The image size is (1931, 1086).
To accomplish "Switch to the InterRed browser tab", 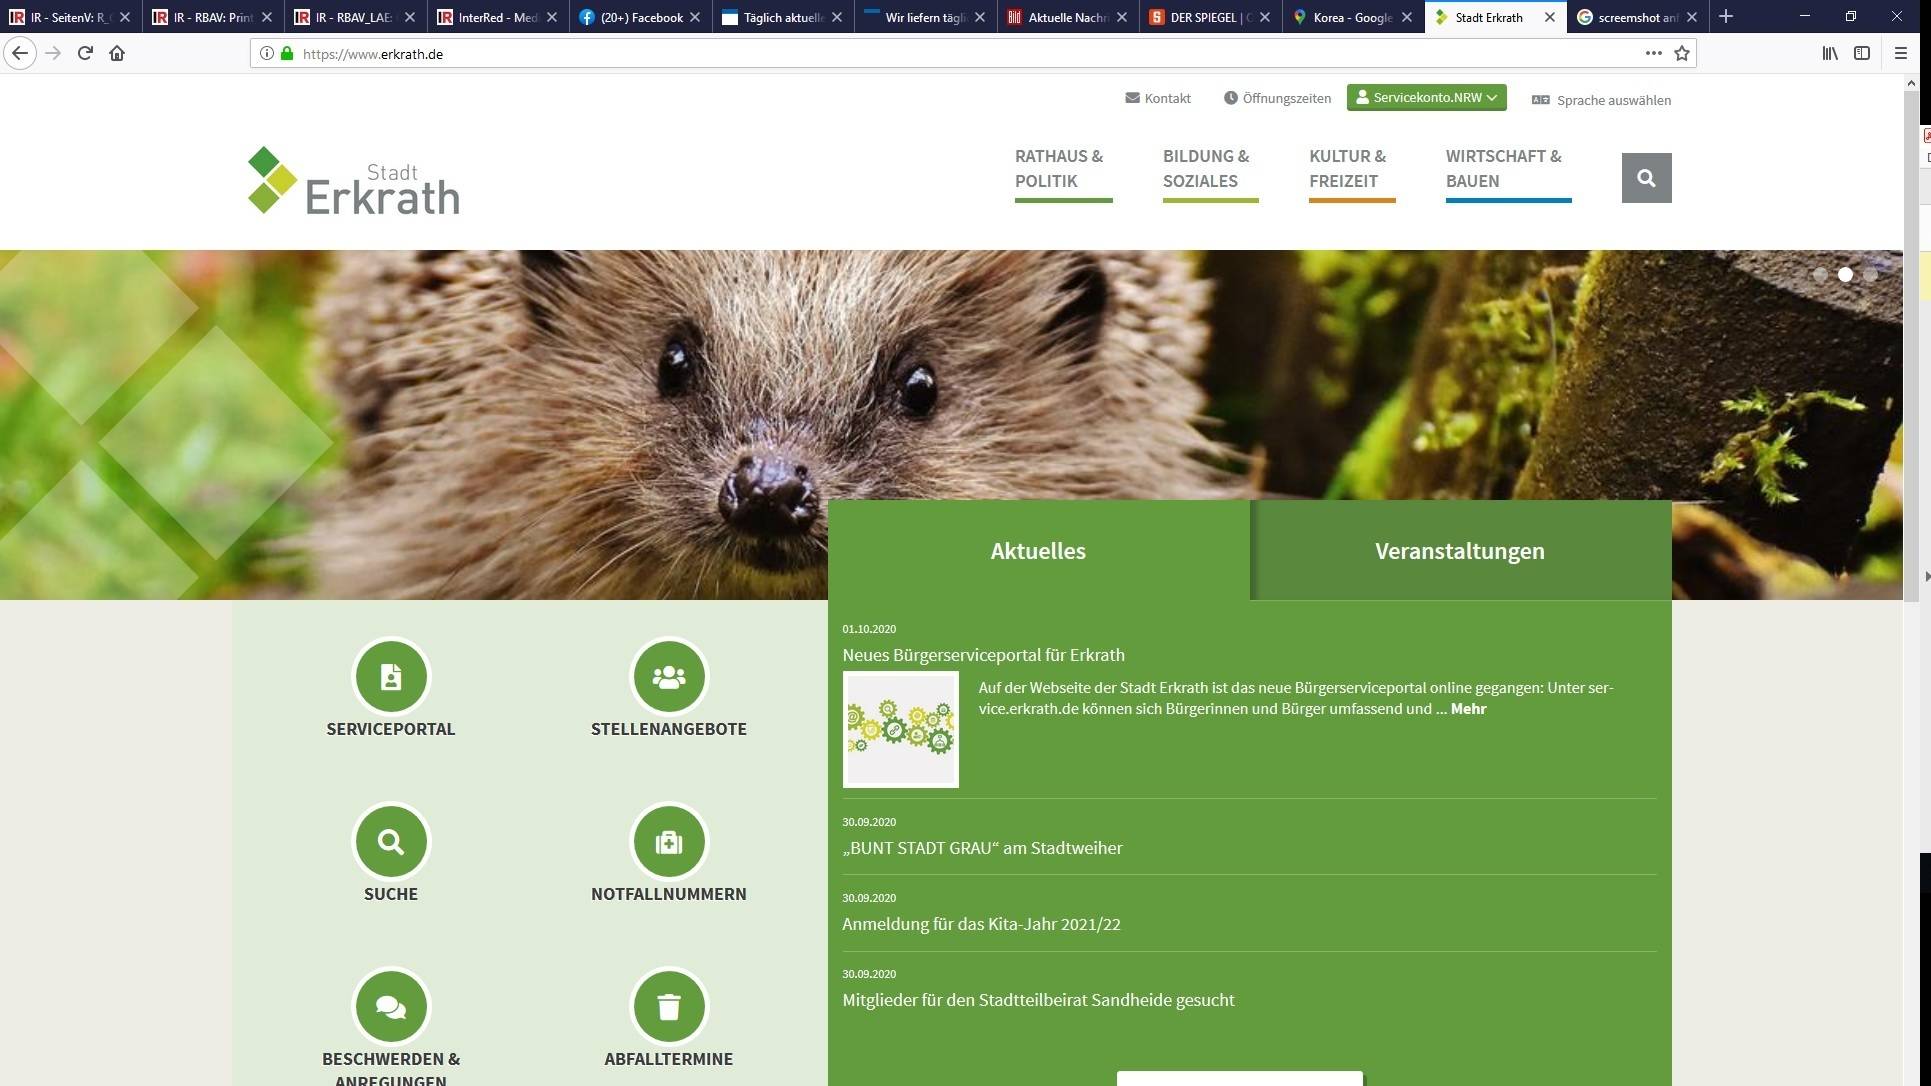I will point(497,17).
